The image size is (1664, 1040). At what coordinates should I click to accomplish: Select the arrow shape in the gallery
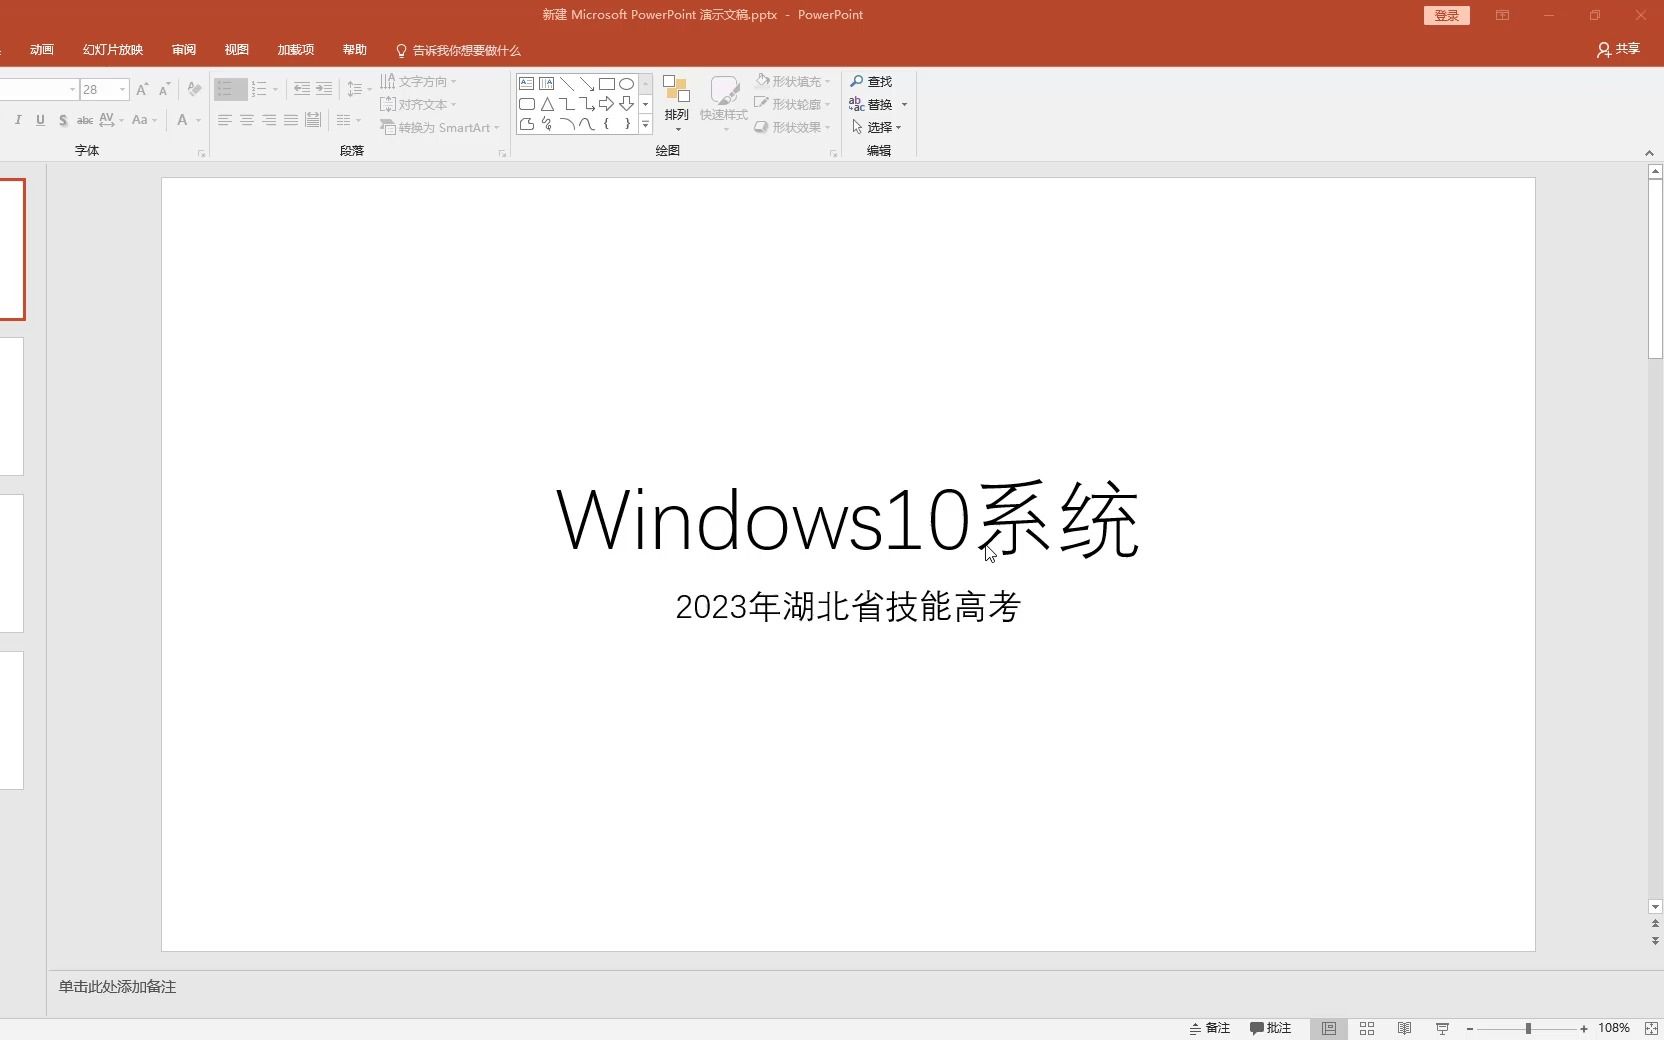pyautogui.click(x=608, y=104)
